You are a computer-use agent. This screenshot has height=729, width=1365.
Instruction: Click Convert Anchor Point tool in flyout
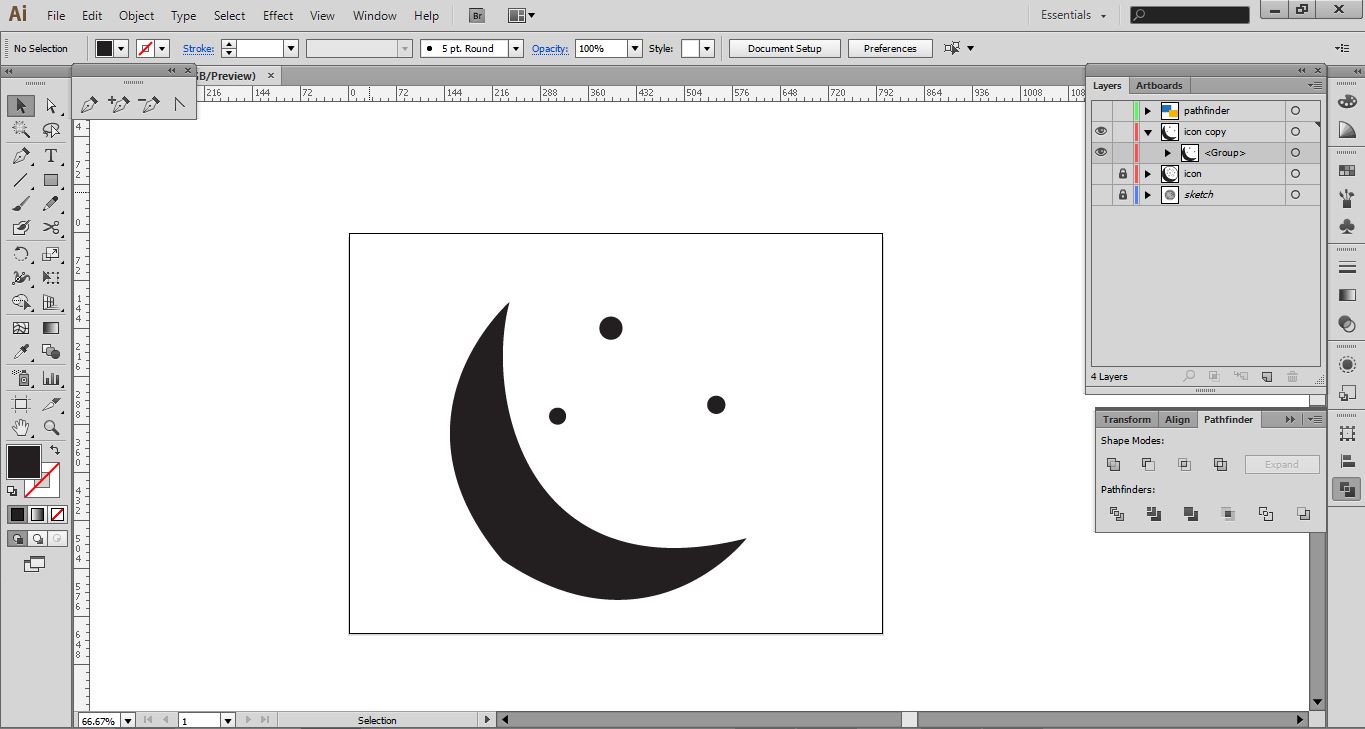point(180,104)
